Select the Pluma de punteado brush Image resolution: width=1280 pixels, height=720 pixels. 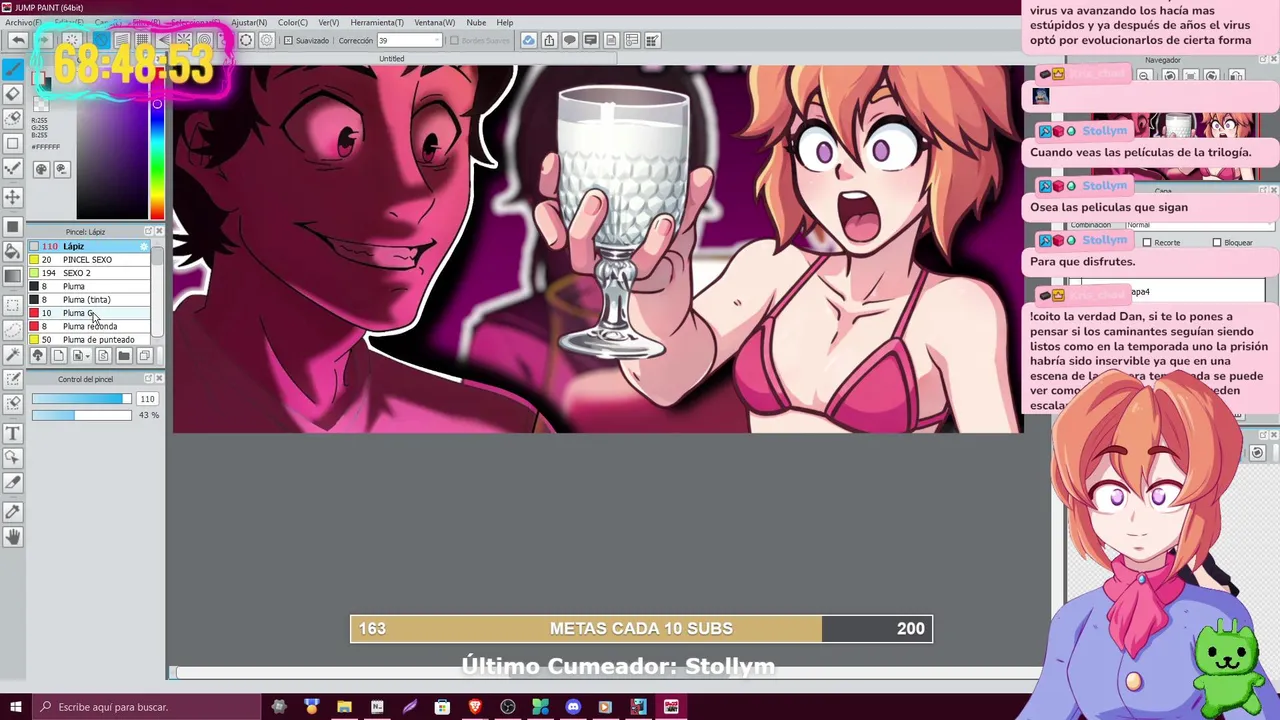point(88,340)
